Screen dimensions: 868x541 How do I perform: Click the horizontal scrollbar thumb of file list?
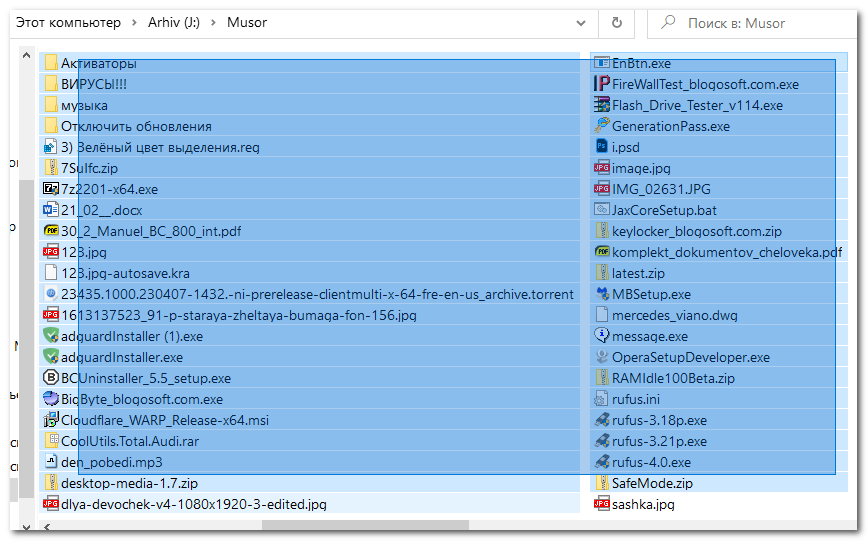[365, 525]
